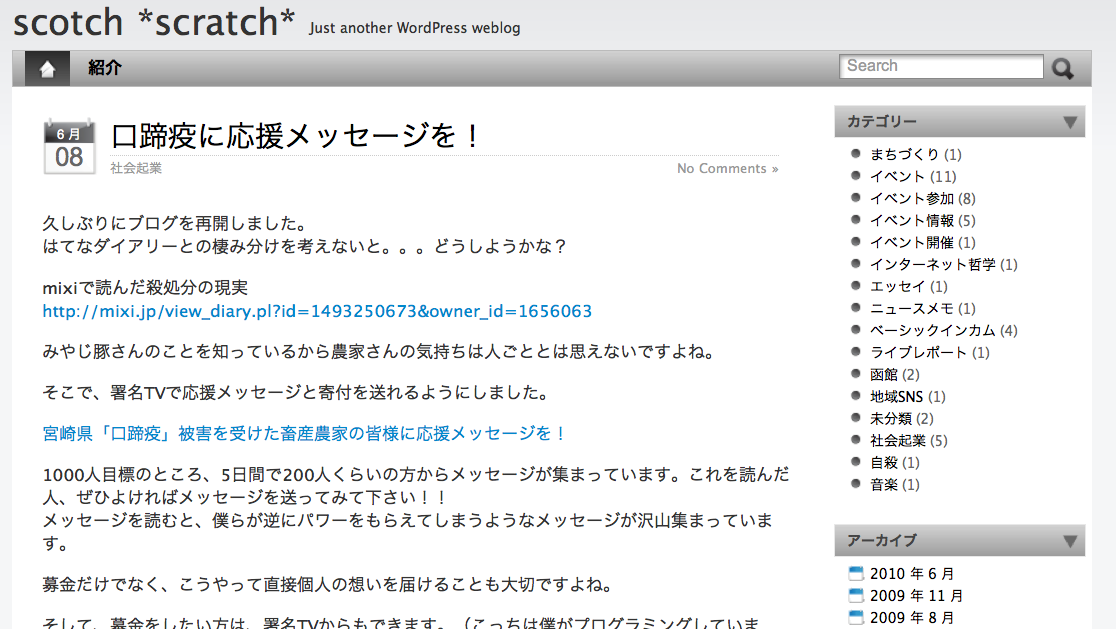The image size is (1116, 629).
Task: Click the calendar icon beside 2009 年 8 月
Action: pyautogui.click(x=855, y=616)
